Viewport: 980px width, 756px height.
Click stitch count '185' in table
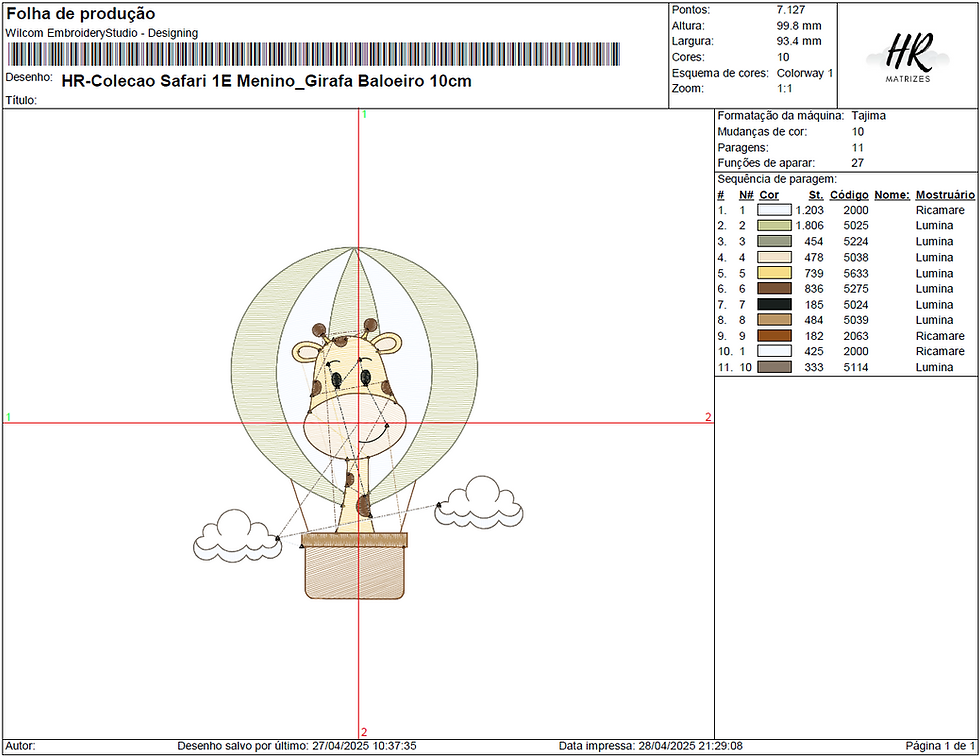point(814,305)
